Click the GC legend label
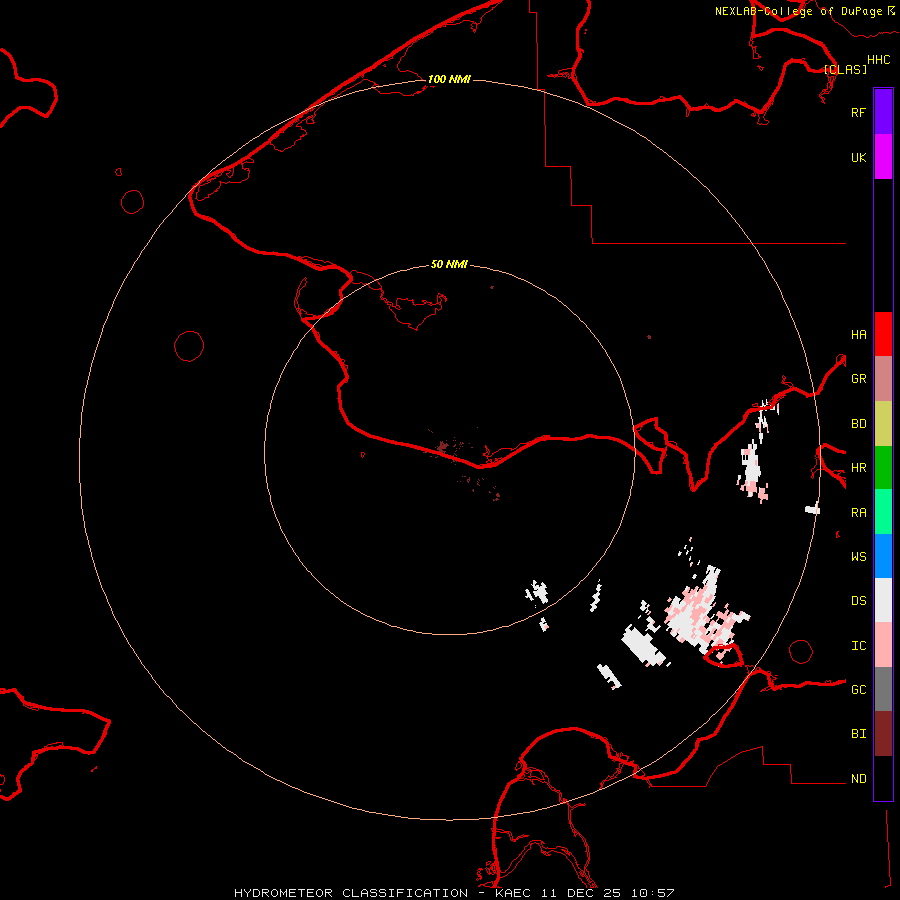This screenshot has height=900, width=900. [x=858, y=690]
